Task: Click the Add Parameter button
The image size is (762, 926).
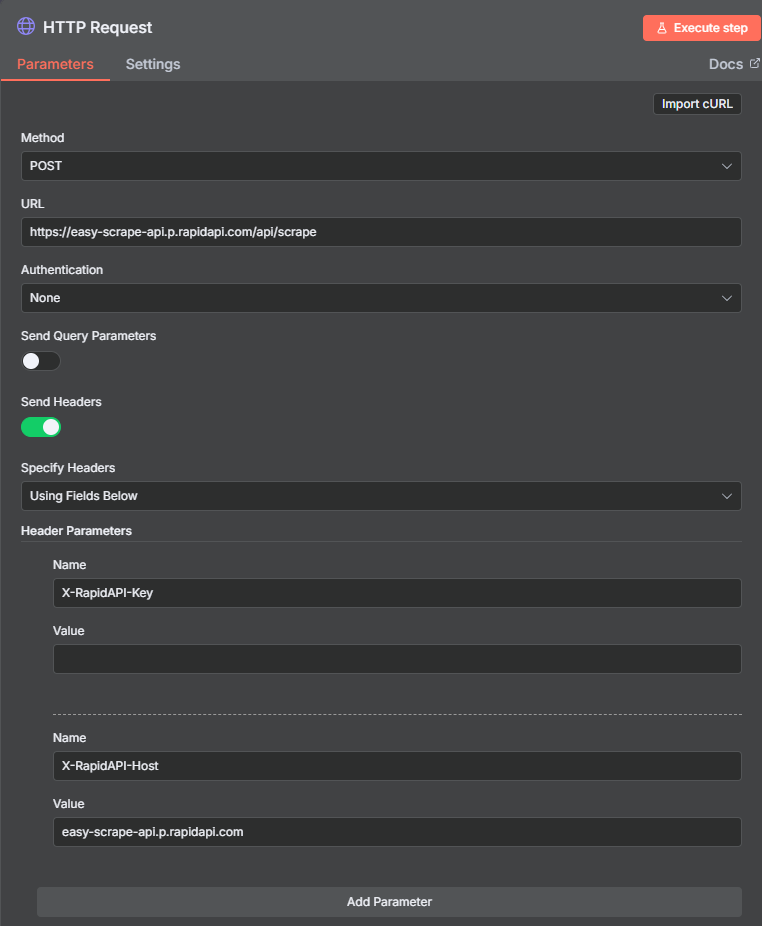Action: pyautogui.click(x=389, y=902)
